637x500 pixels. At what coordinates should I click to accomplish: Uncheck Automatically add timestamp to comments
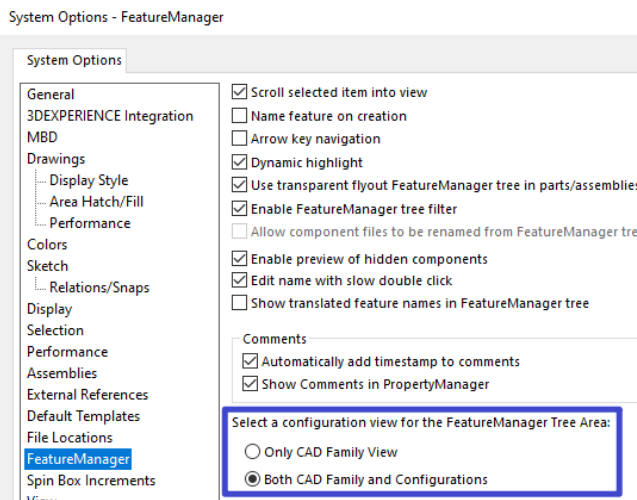(249, 361)
